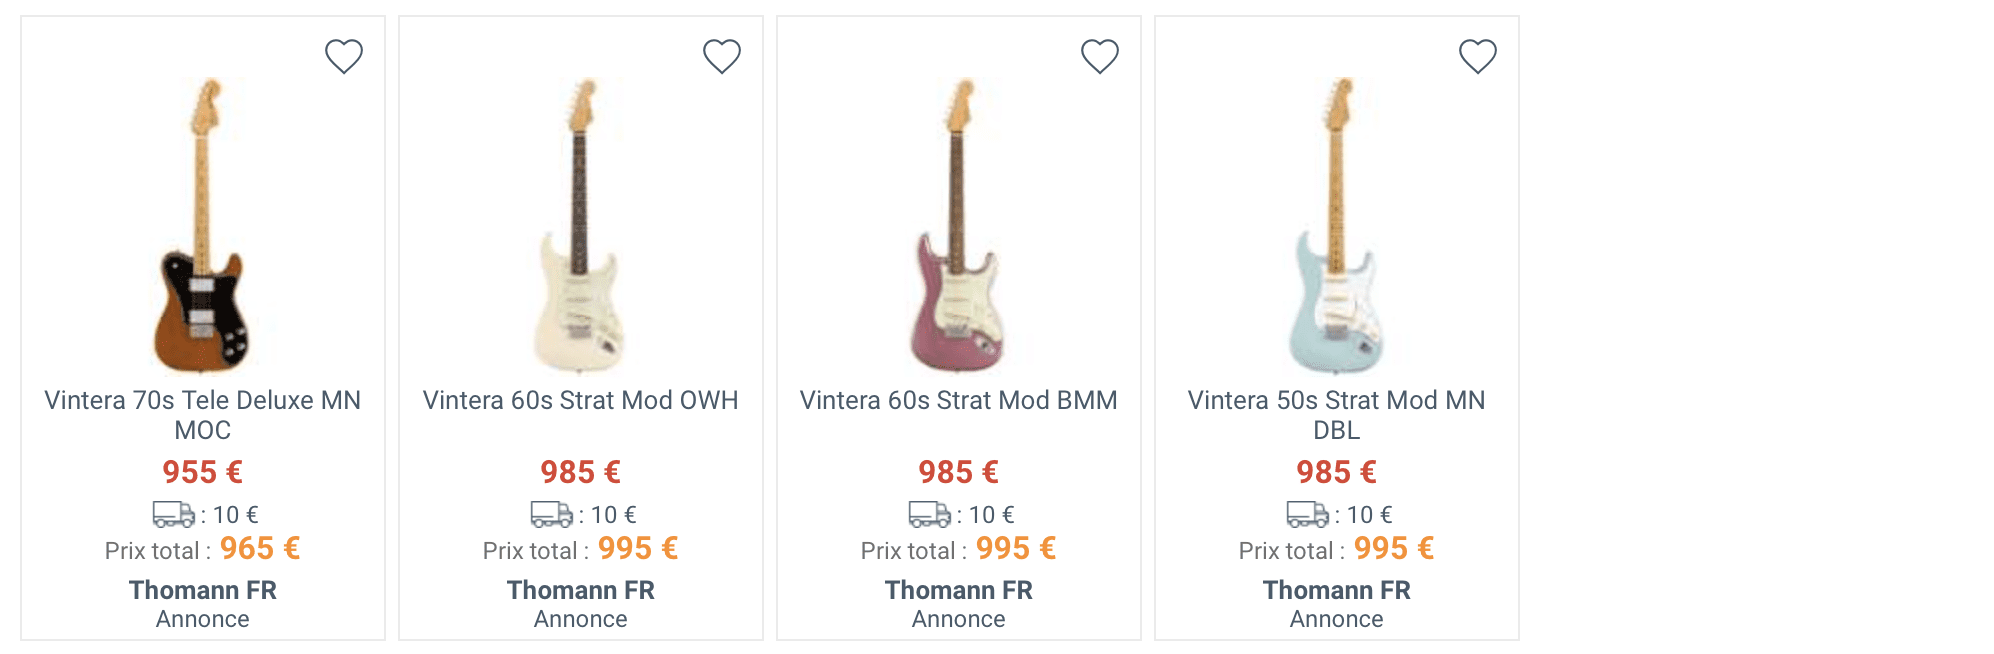This screenshot has height=654, width=1994.
Task: Click Thomann FR seller on Strat OWH card
Action: tap(580, 590)
